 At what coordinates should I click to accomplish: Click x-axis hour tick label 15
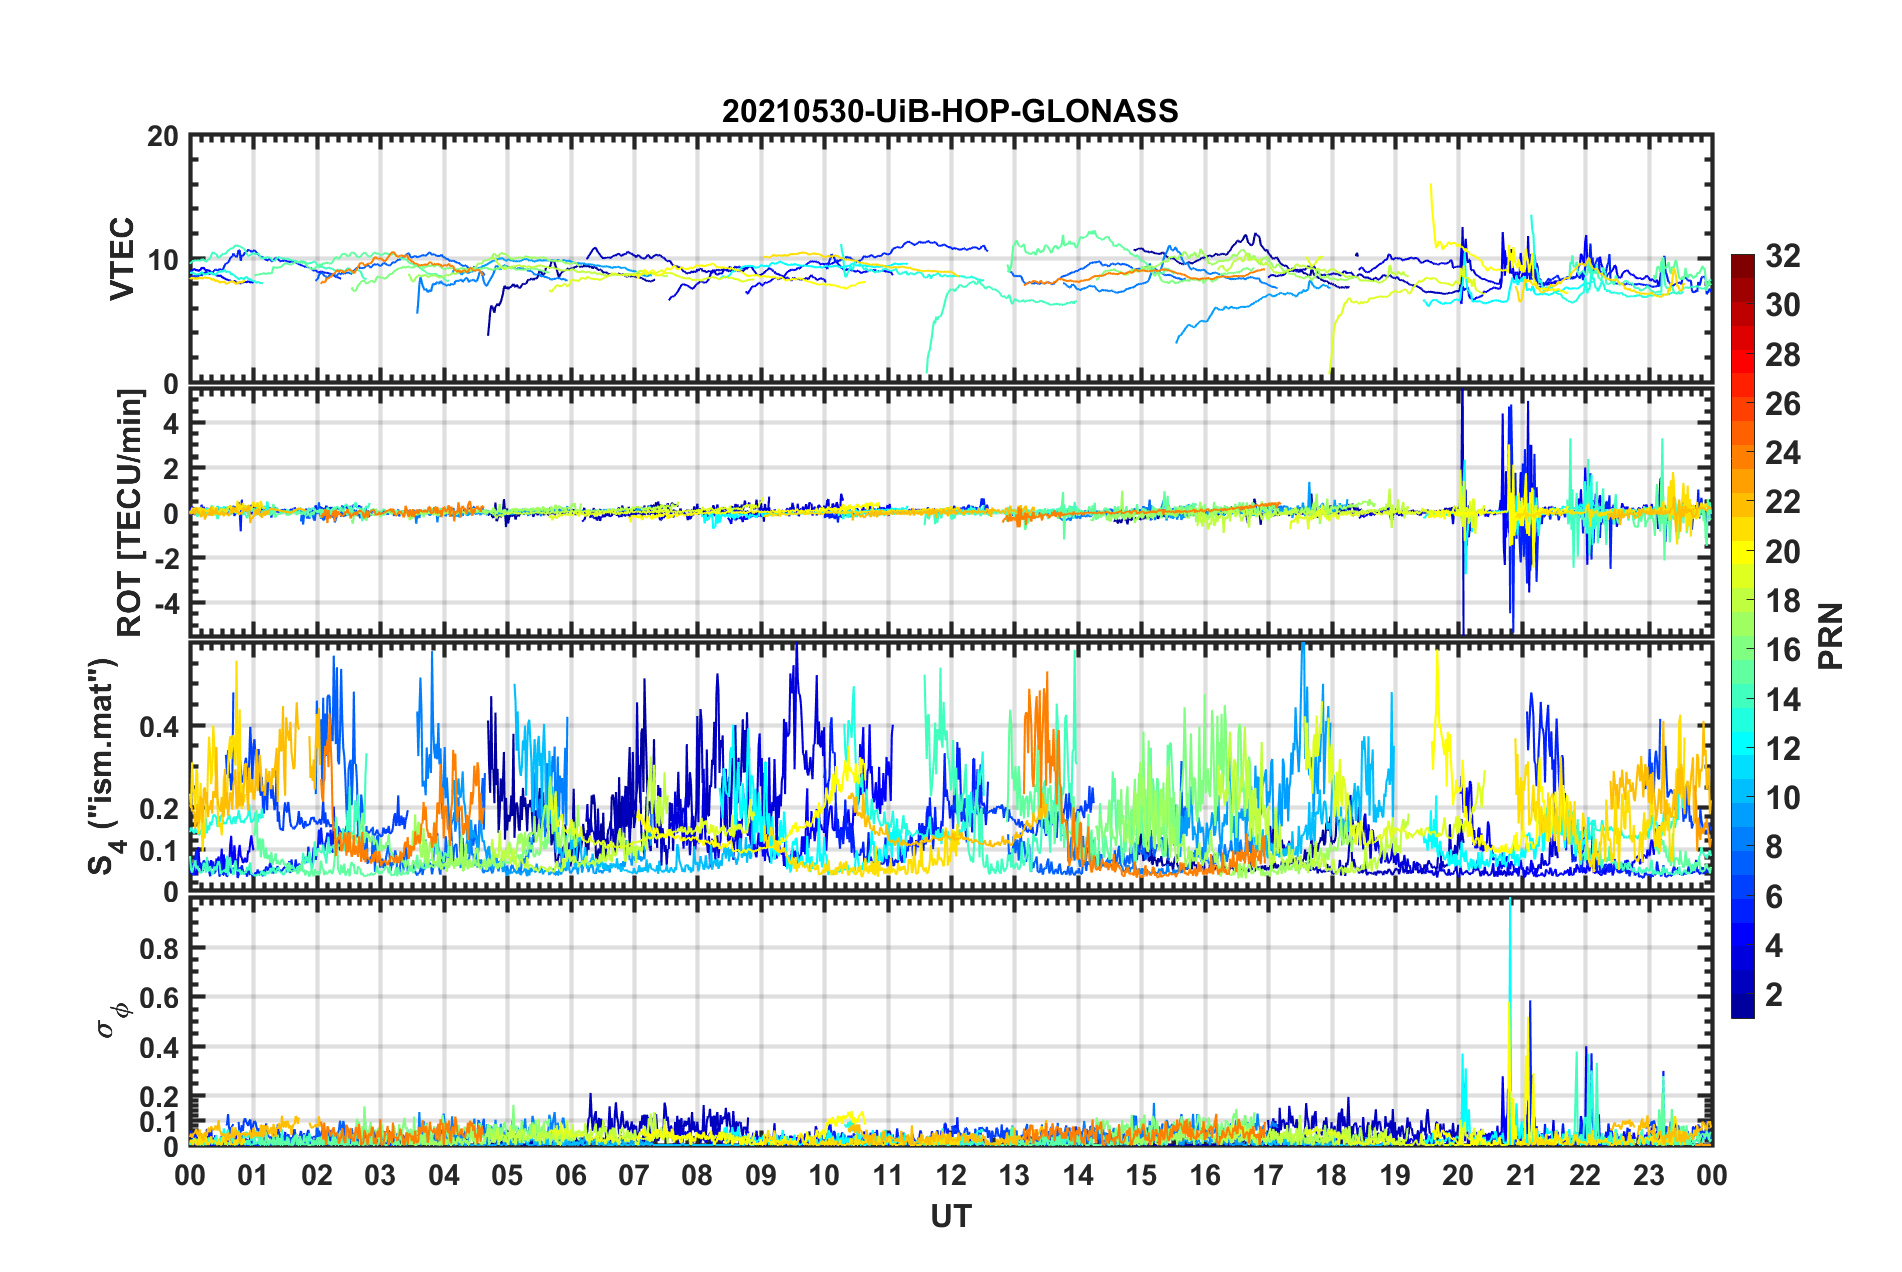click(x=1141, y=1175)
